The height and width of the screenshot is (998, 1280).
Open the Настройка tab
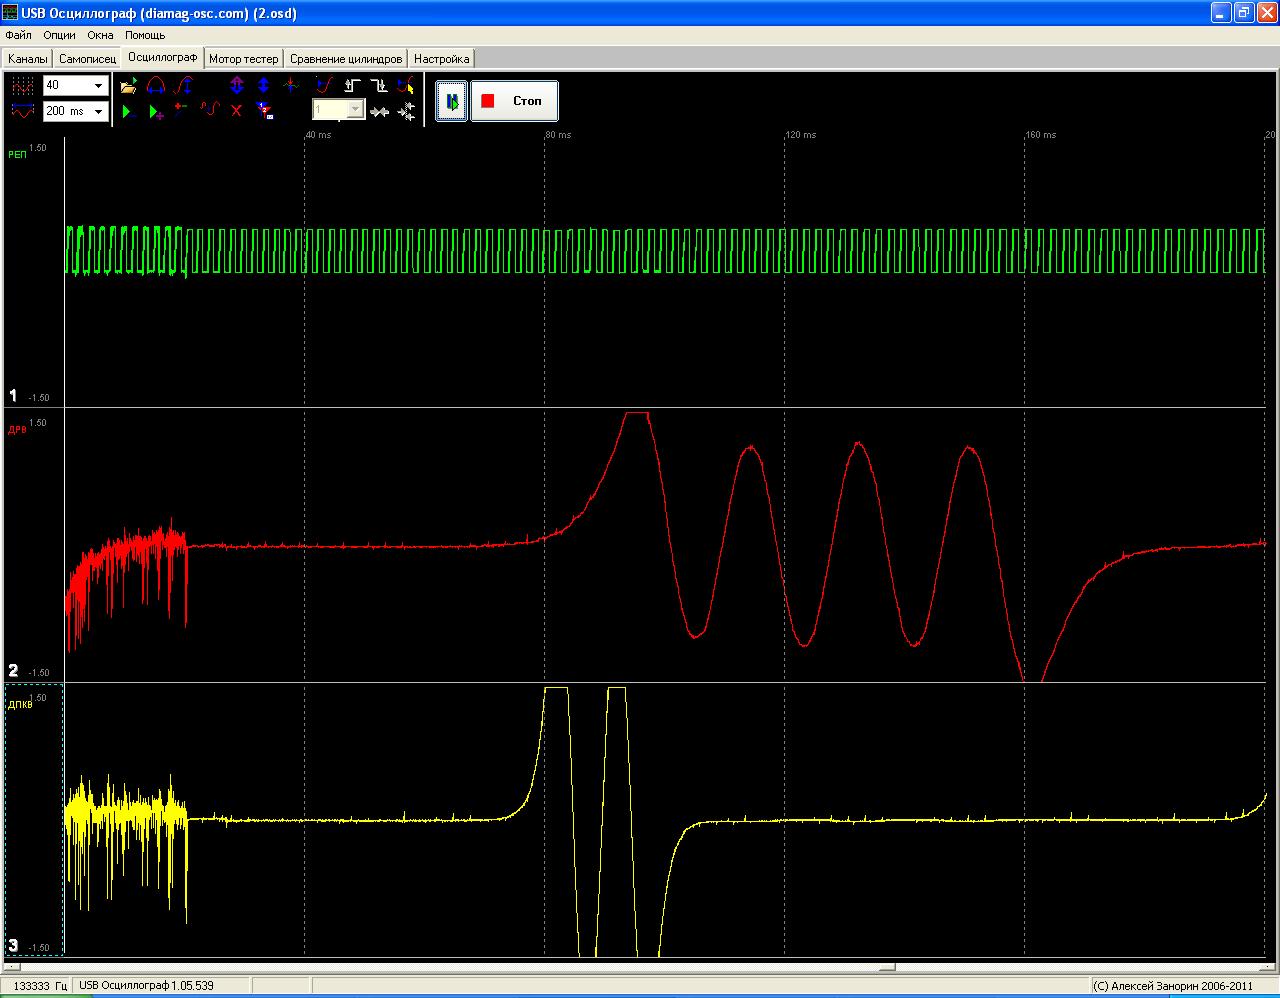(x=441, y=59)
